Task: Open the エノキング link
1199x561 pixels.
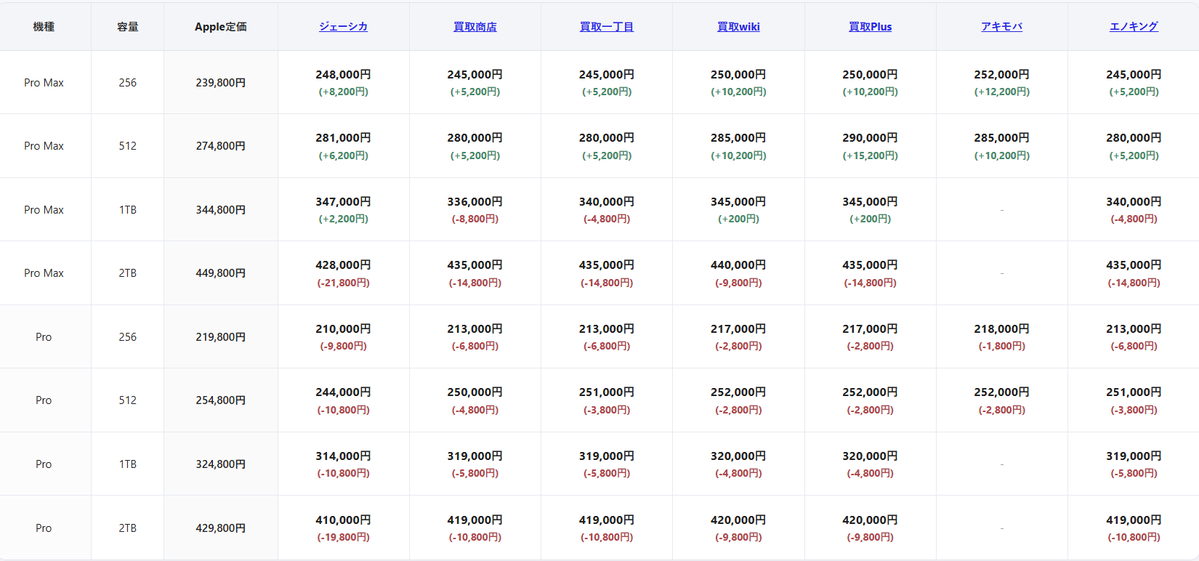Action: click(1133, 27)
